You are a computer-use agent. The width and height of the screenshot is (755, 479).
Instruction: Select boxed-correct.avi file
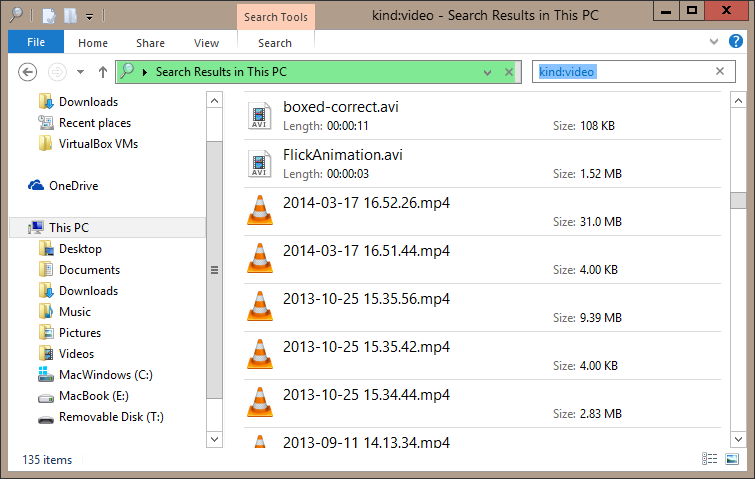pos(482,116)
